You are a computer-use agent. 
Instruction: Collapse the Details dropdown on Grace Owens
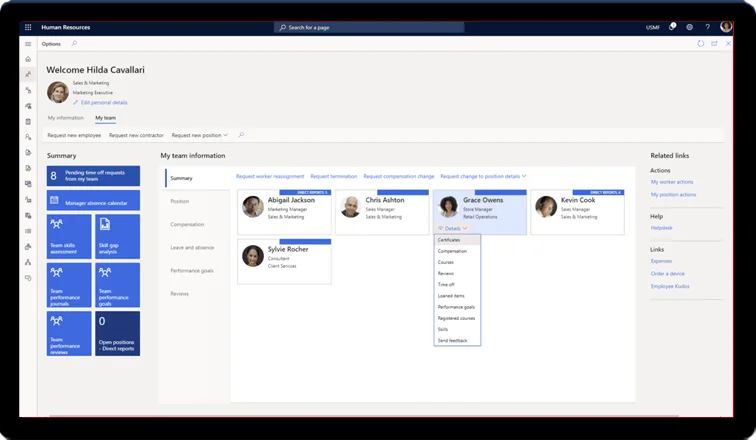tap(453, 228)
